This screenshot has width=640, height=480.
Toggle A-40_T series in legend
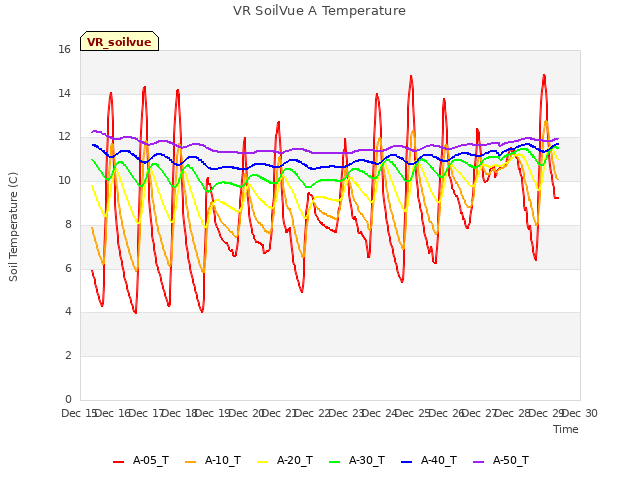click(x=429, y=460)
